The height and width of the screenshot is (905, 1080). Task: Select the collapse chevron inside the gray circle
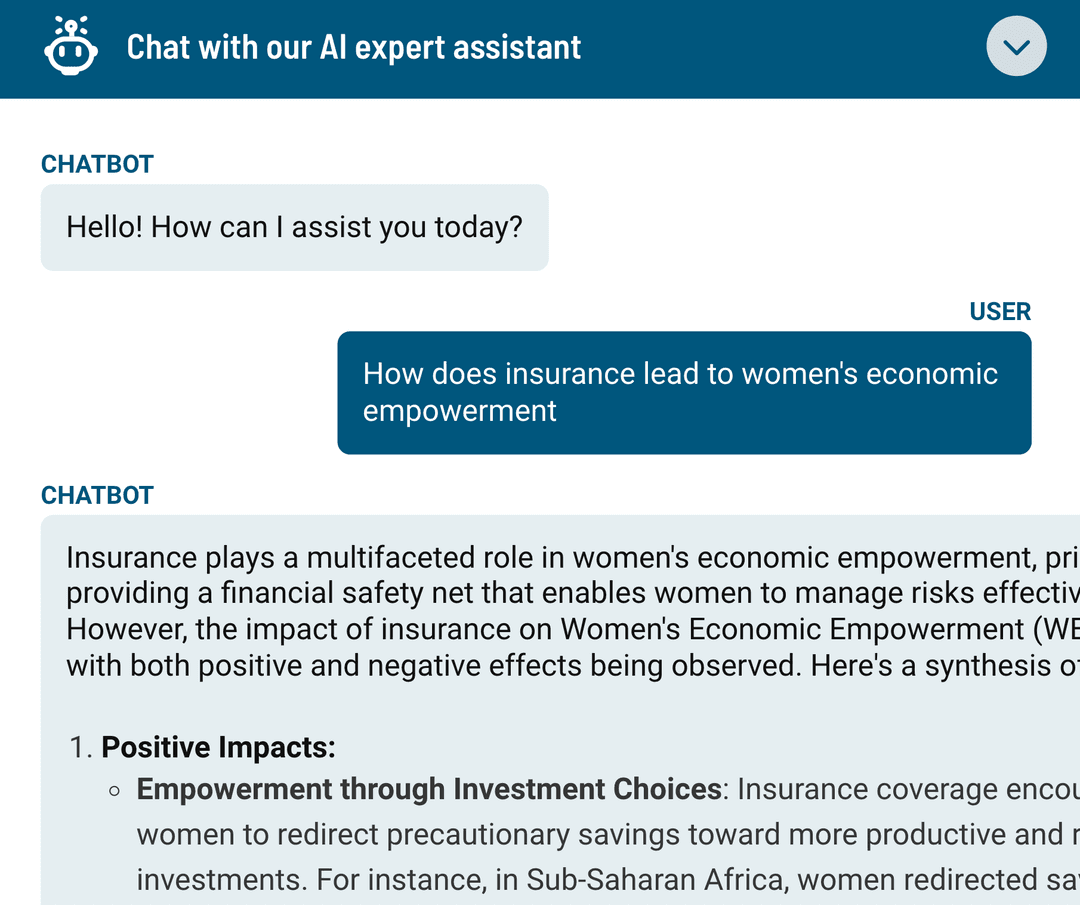1015,46
